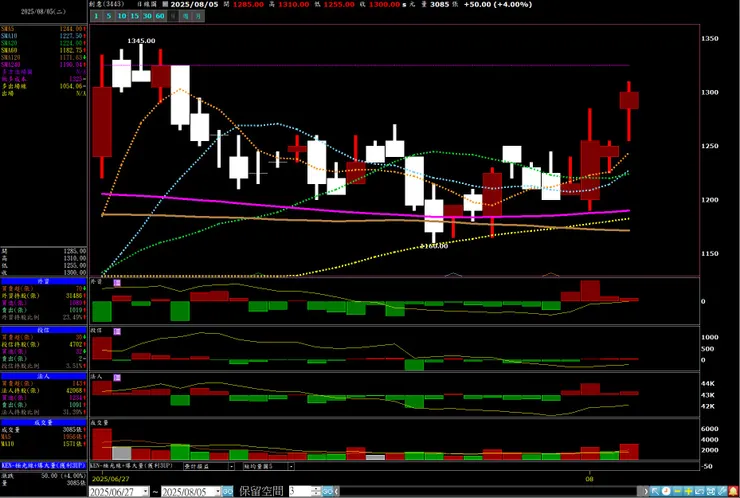This screenshot has width=740, height=498.
Task: Click GO button next to 保留空間 field
Action: click(328, 491)
